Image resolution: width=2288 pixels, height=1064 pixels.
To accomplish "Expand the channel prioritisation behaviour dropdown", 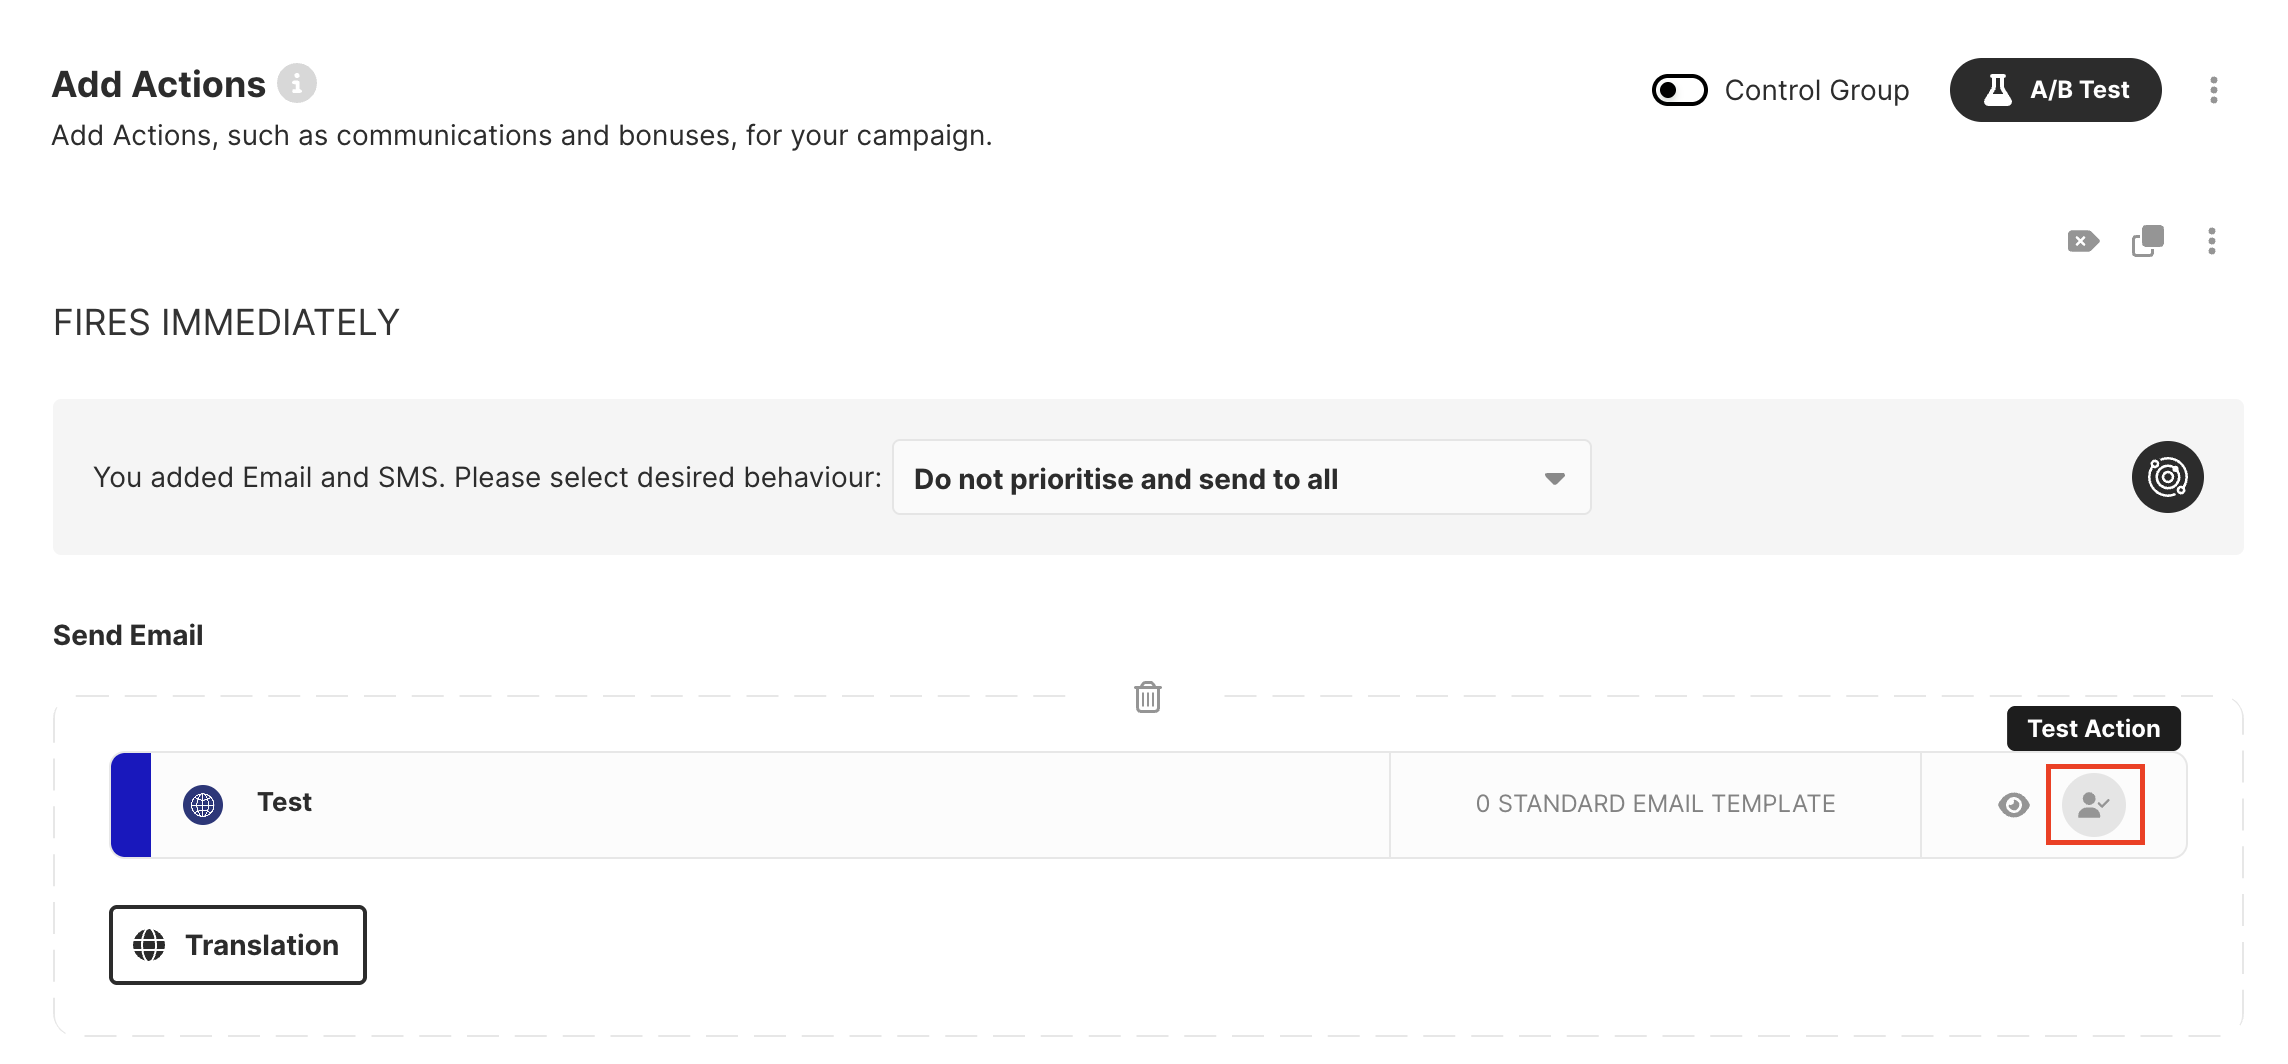I will (x=1240, y=478).
